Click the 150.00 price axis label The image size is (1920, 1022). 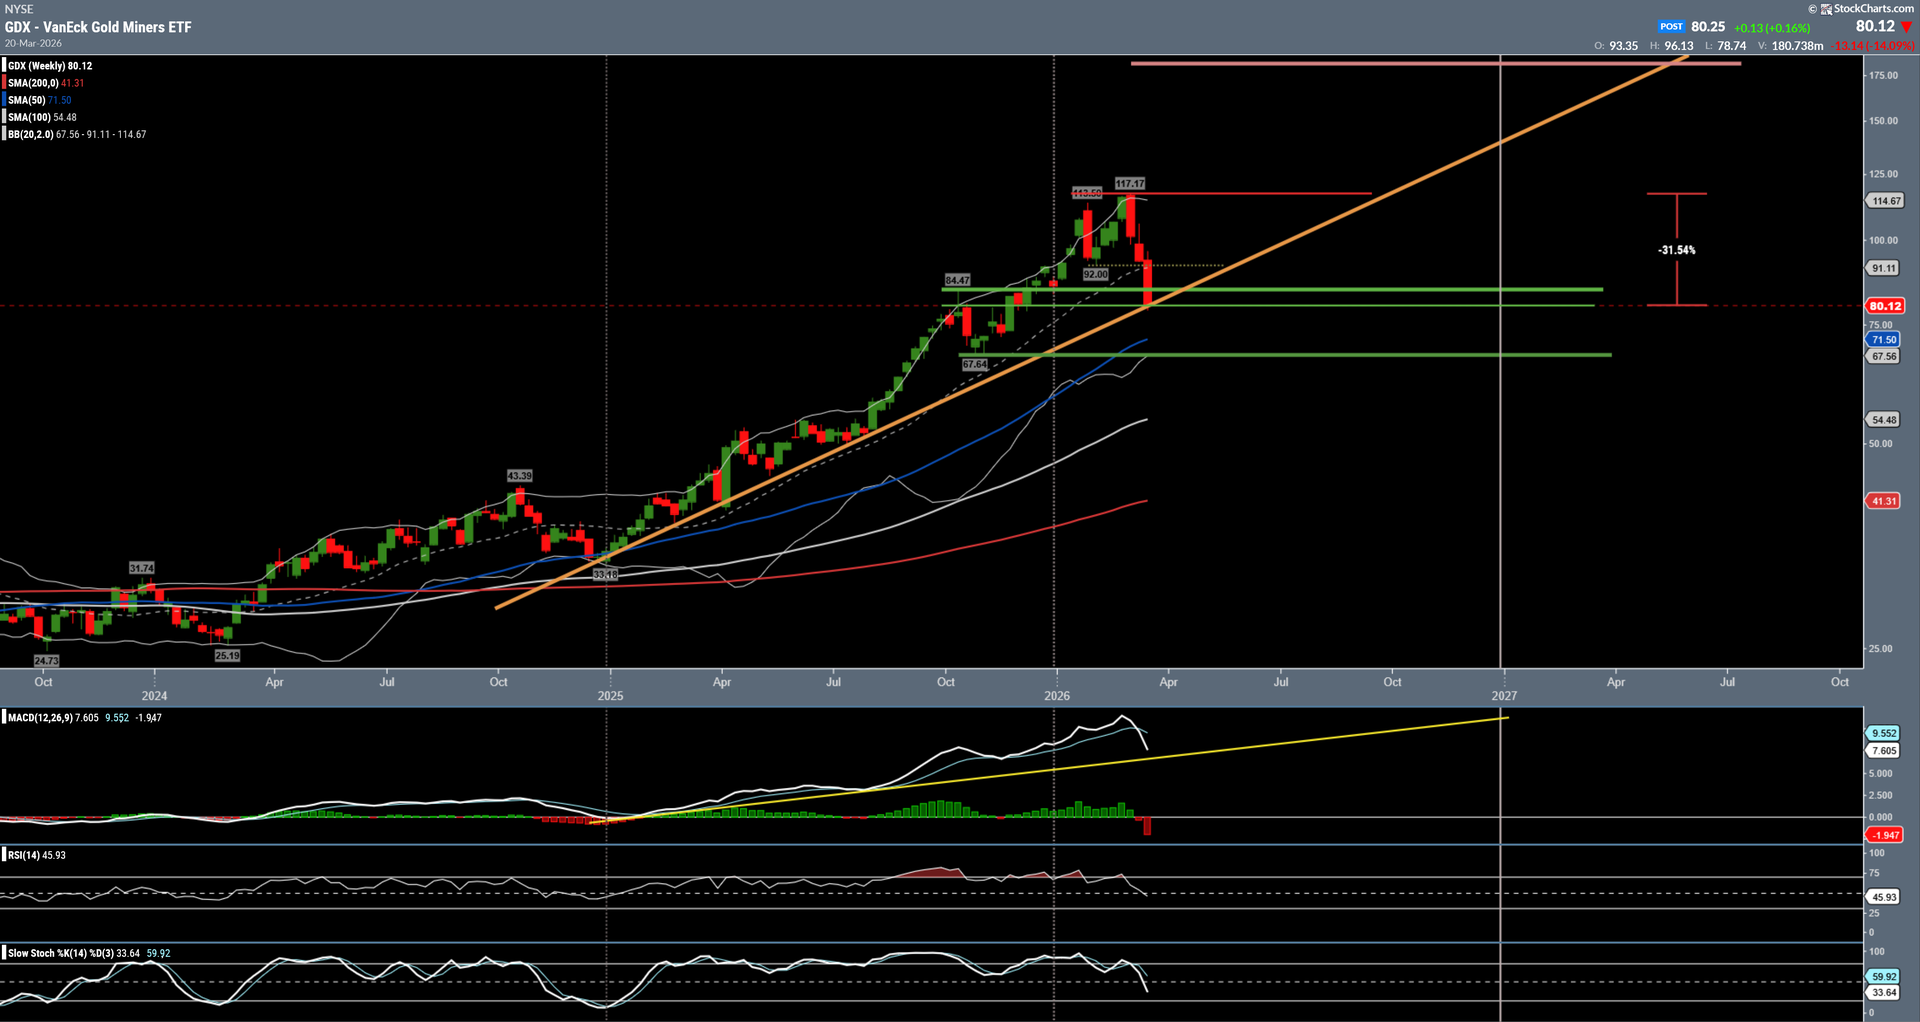point(1884,121)
